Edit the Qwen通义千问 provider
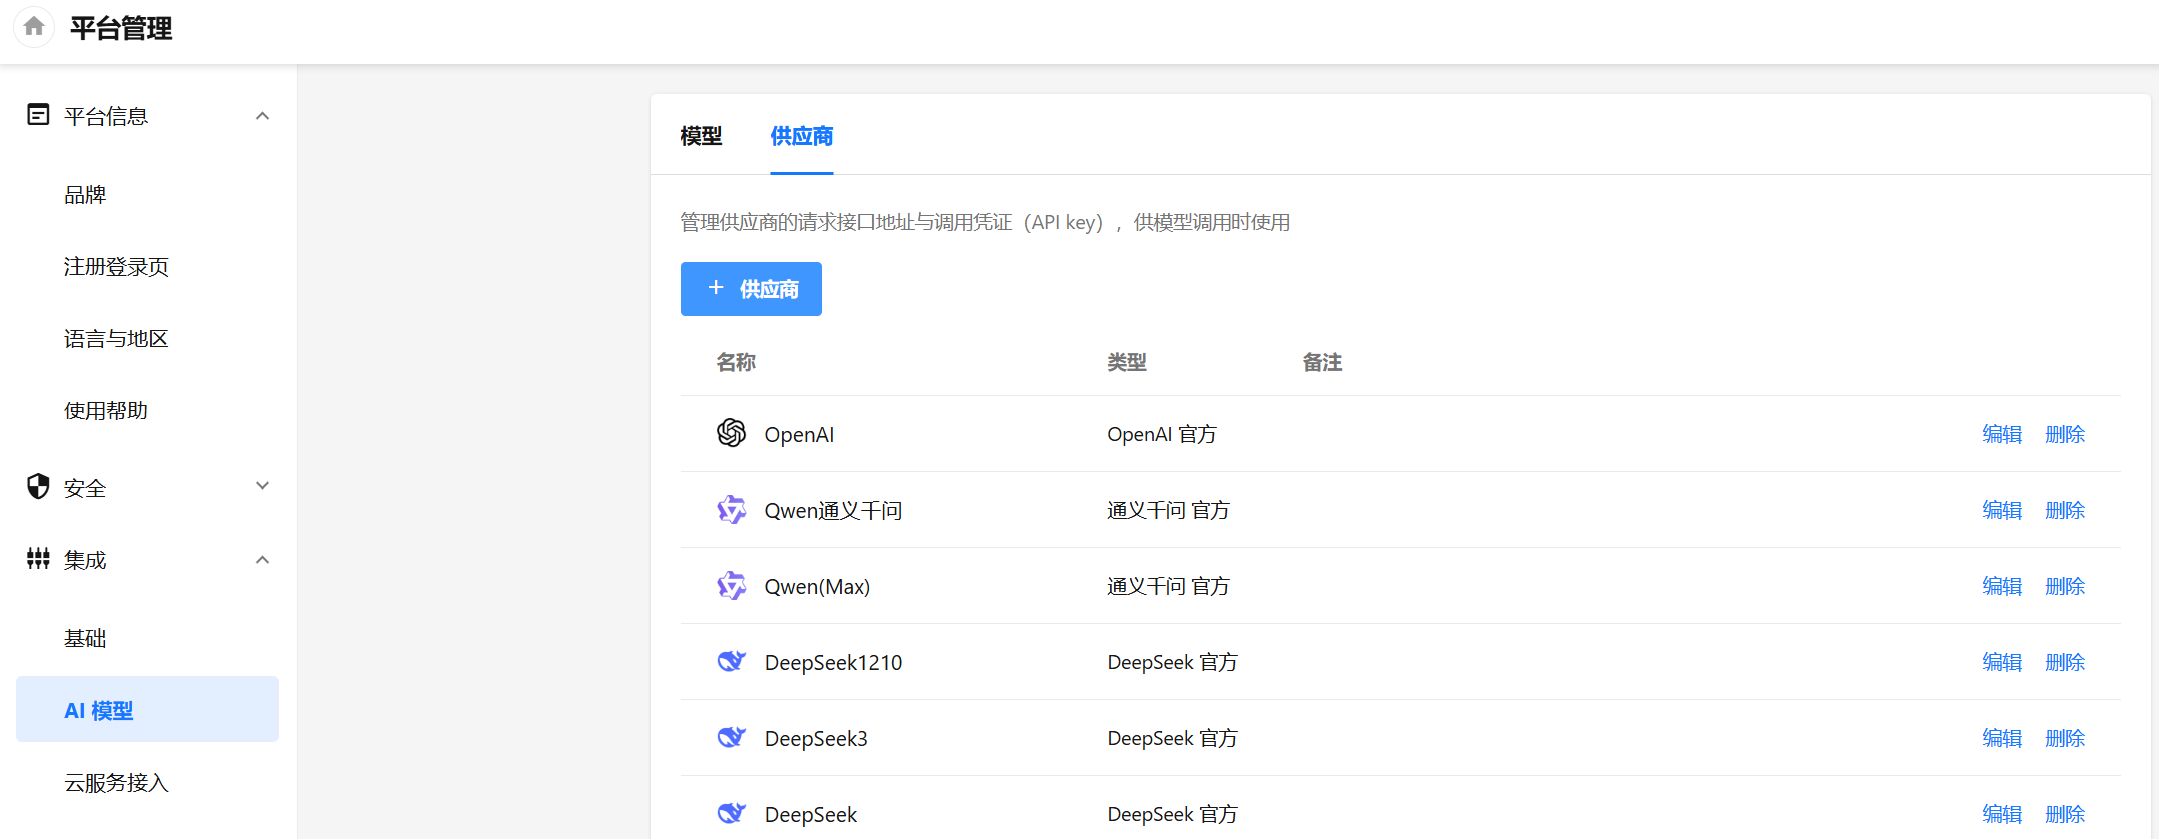Viewport: 2159px width, 839px height. (x=2002, y=510)
